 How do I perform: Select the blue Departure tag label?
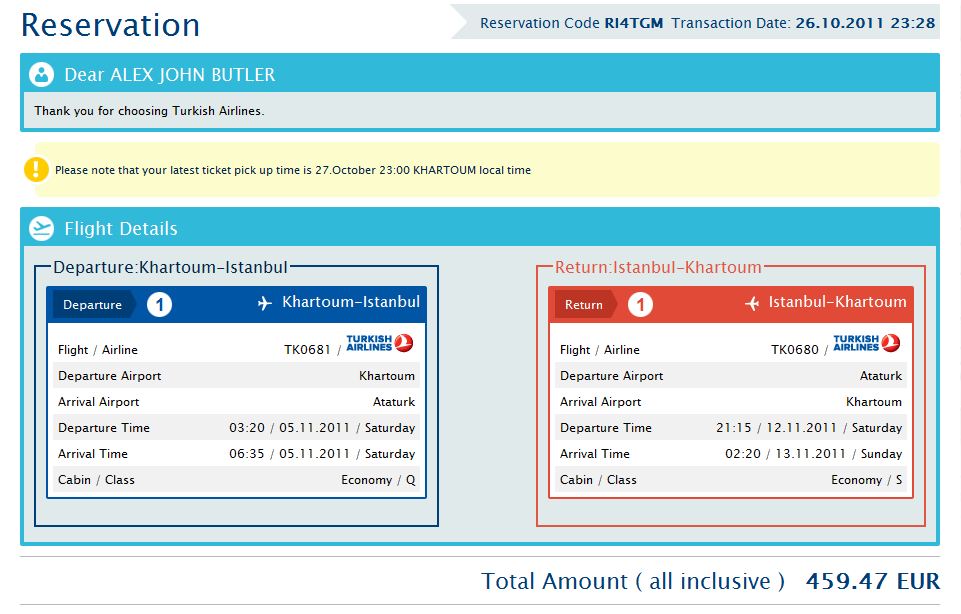pos(93,305)
